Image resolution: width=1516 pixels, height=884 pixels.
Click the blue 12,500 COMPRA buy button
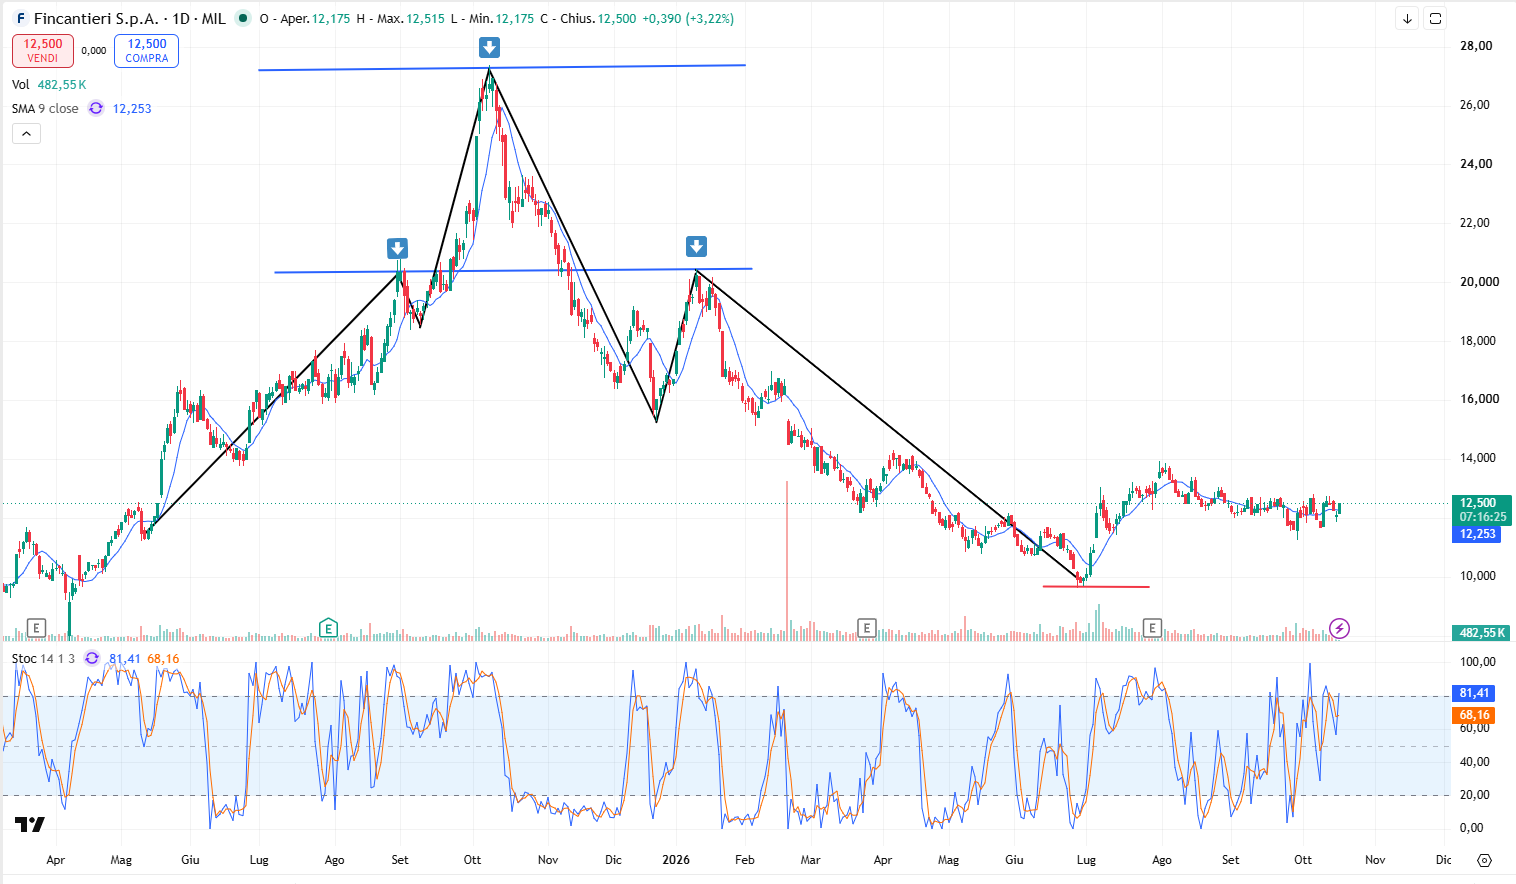(x=147, y=51)
